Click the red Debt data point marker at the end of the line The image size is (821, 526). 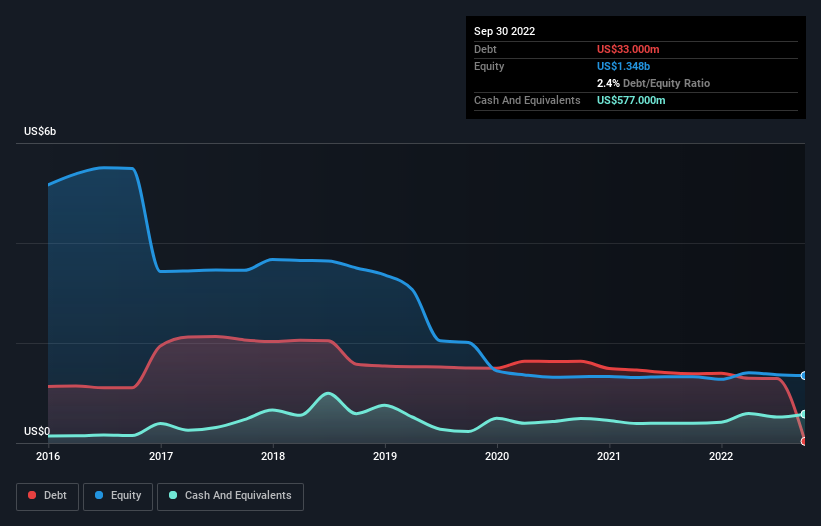tap(804, 441)
